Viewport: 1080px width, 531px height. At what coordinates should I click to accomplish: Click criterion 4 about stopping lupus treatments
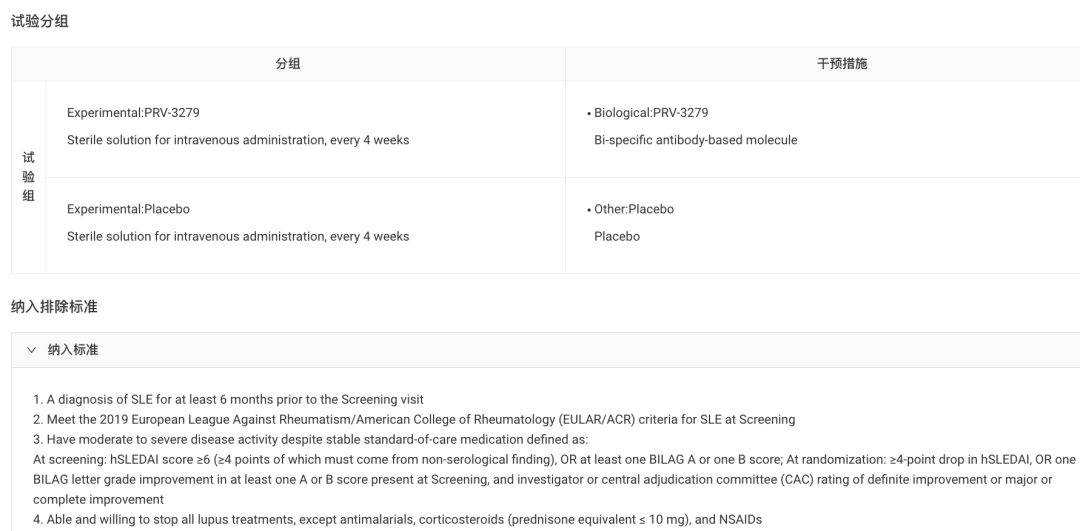pyautogui.click(x=397, y=519)
